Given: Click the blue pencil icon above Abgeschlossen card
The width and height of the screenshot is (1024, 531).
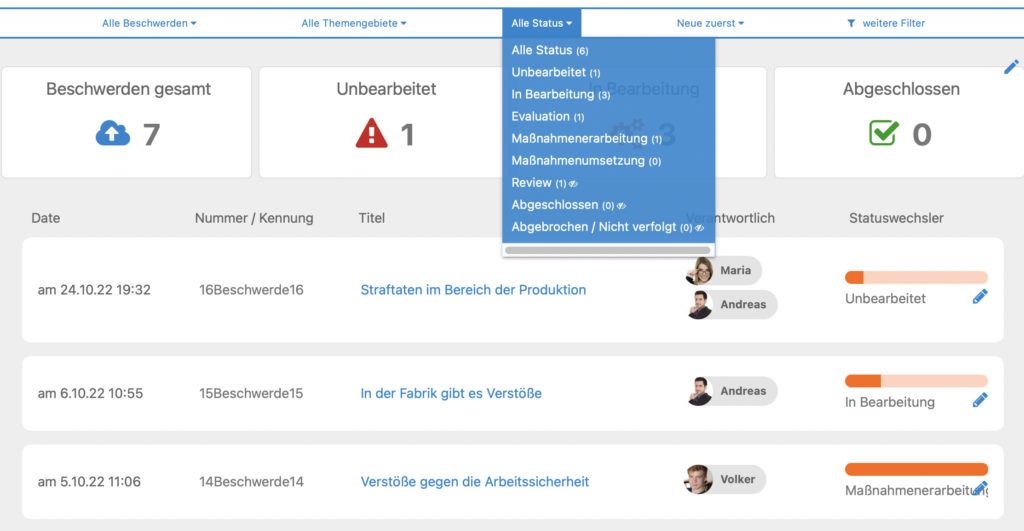Looking at the screenshot, I should pyautogui.click(x=1011, y=67).
